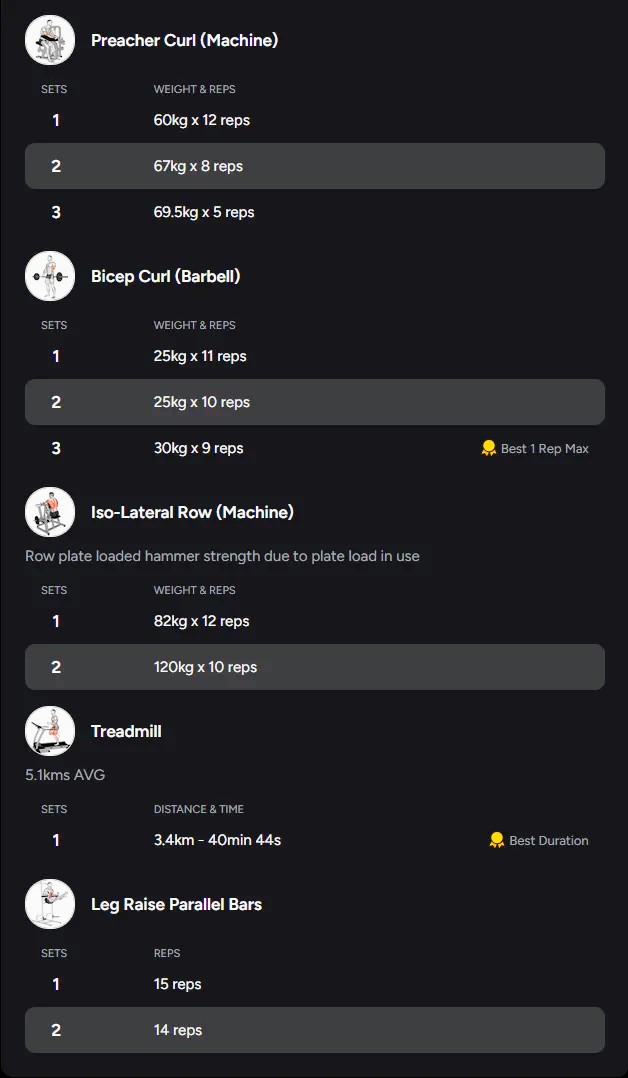Viewport: 628px width, 1078px height.
Task: Click the Best Duration medal icon
Action: pos(497,840)
